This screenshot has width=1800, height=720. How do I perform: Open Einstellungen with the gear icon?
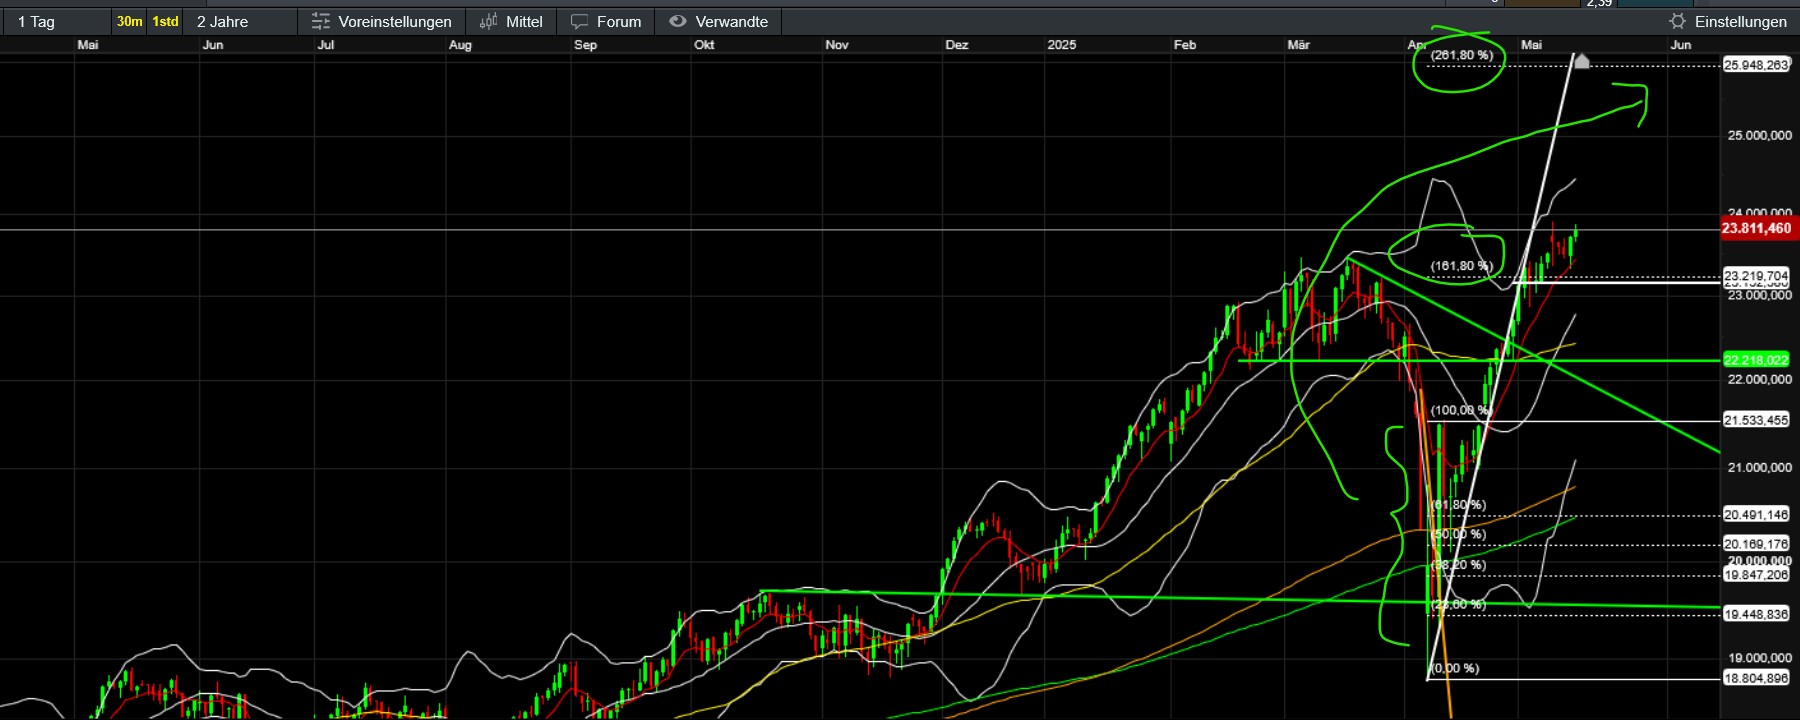coord(1728,21)
